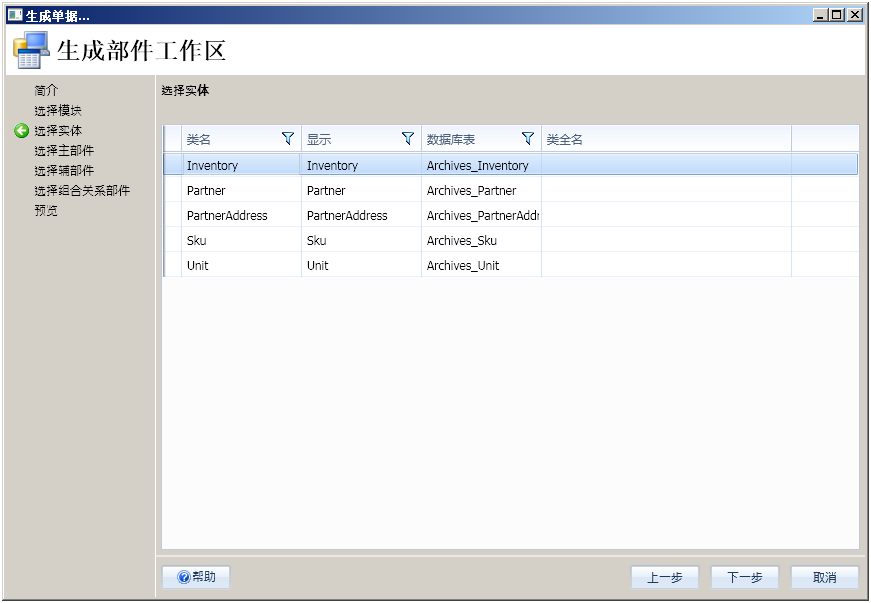871x603 pixels.
Task: Click the 帮助 help button
Action: (x=196, y=577)
